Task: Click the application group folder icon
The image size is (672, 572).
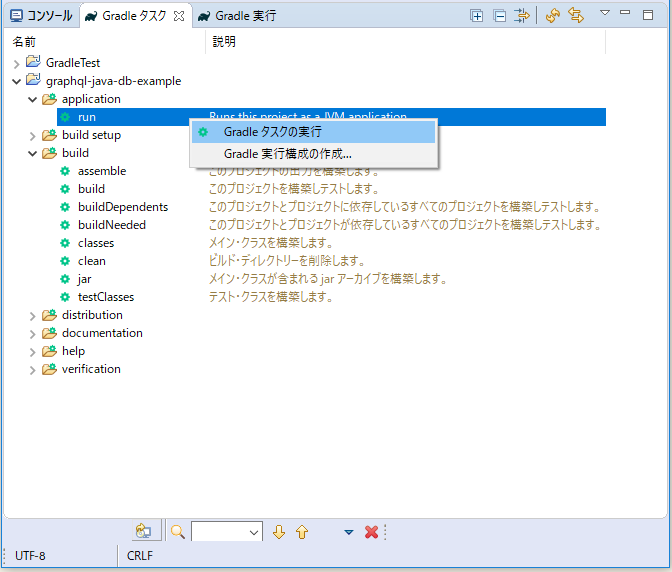Action: (x=49, y=99)
